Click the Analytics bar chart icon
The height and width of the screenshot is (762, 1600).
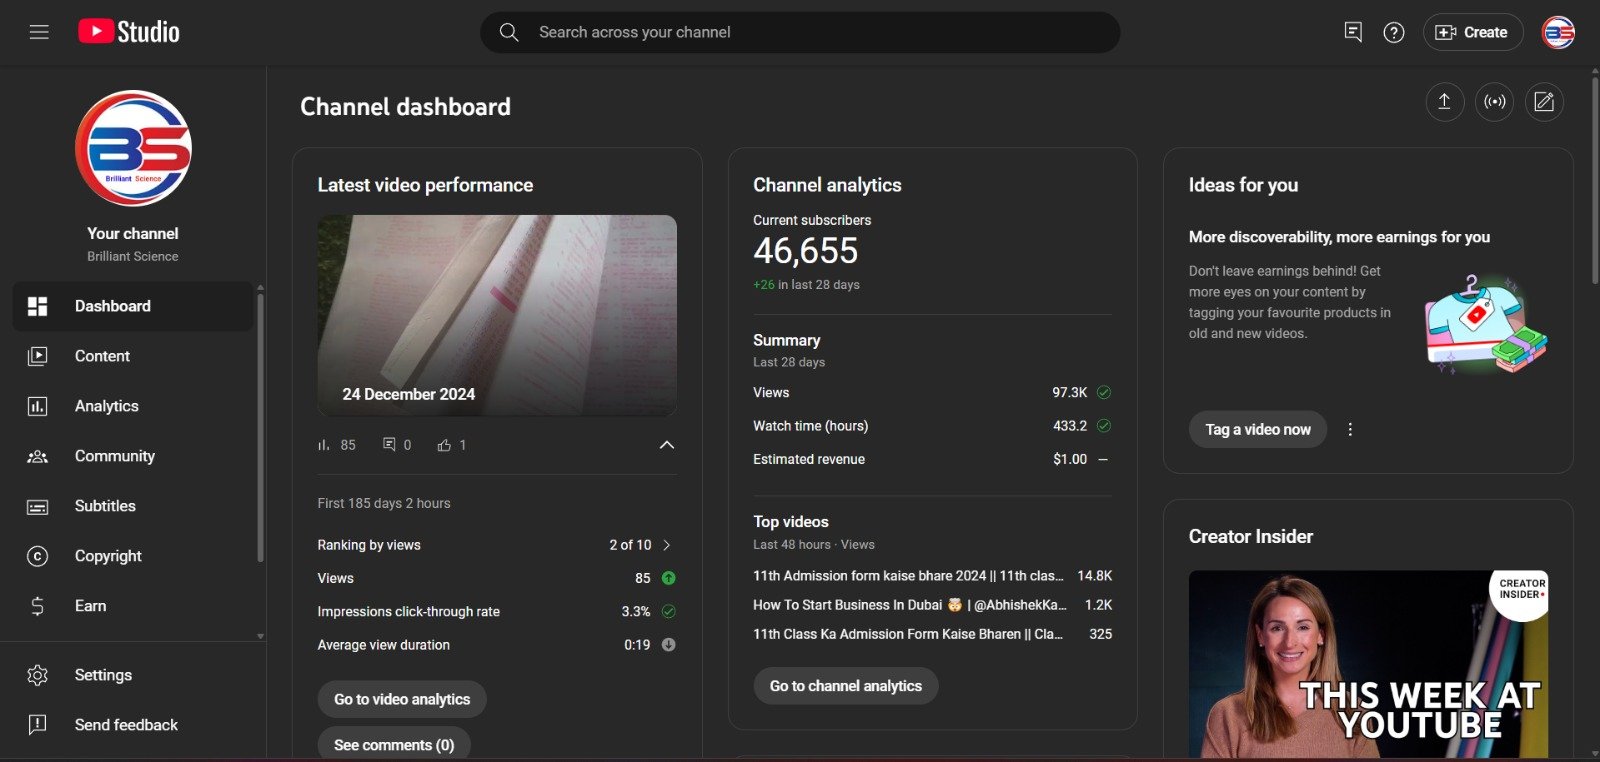click(x=37, y=406)
